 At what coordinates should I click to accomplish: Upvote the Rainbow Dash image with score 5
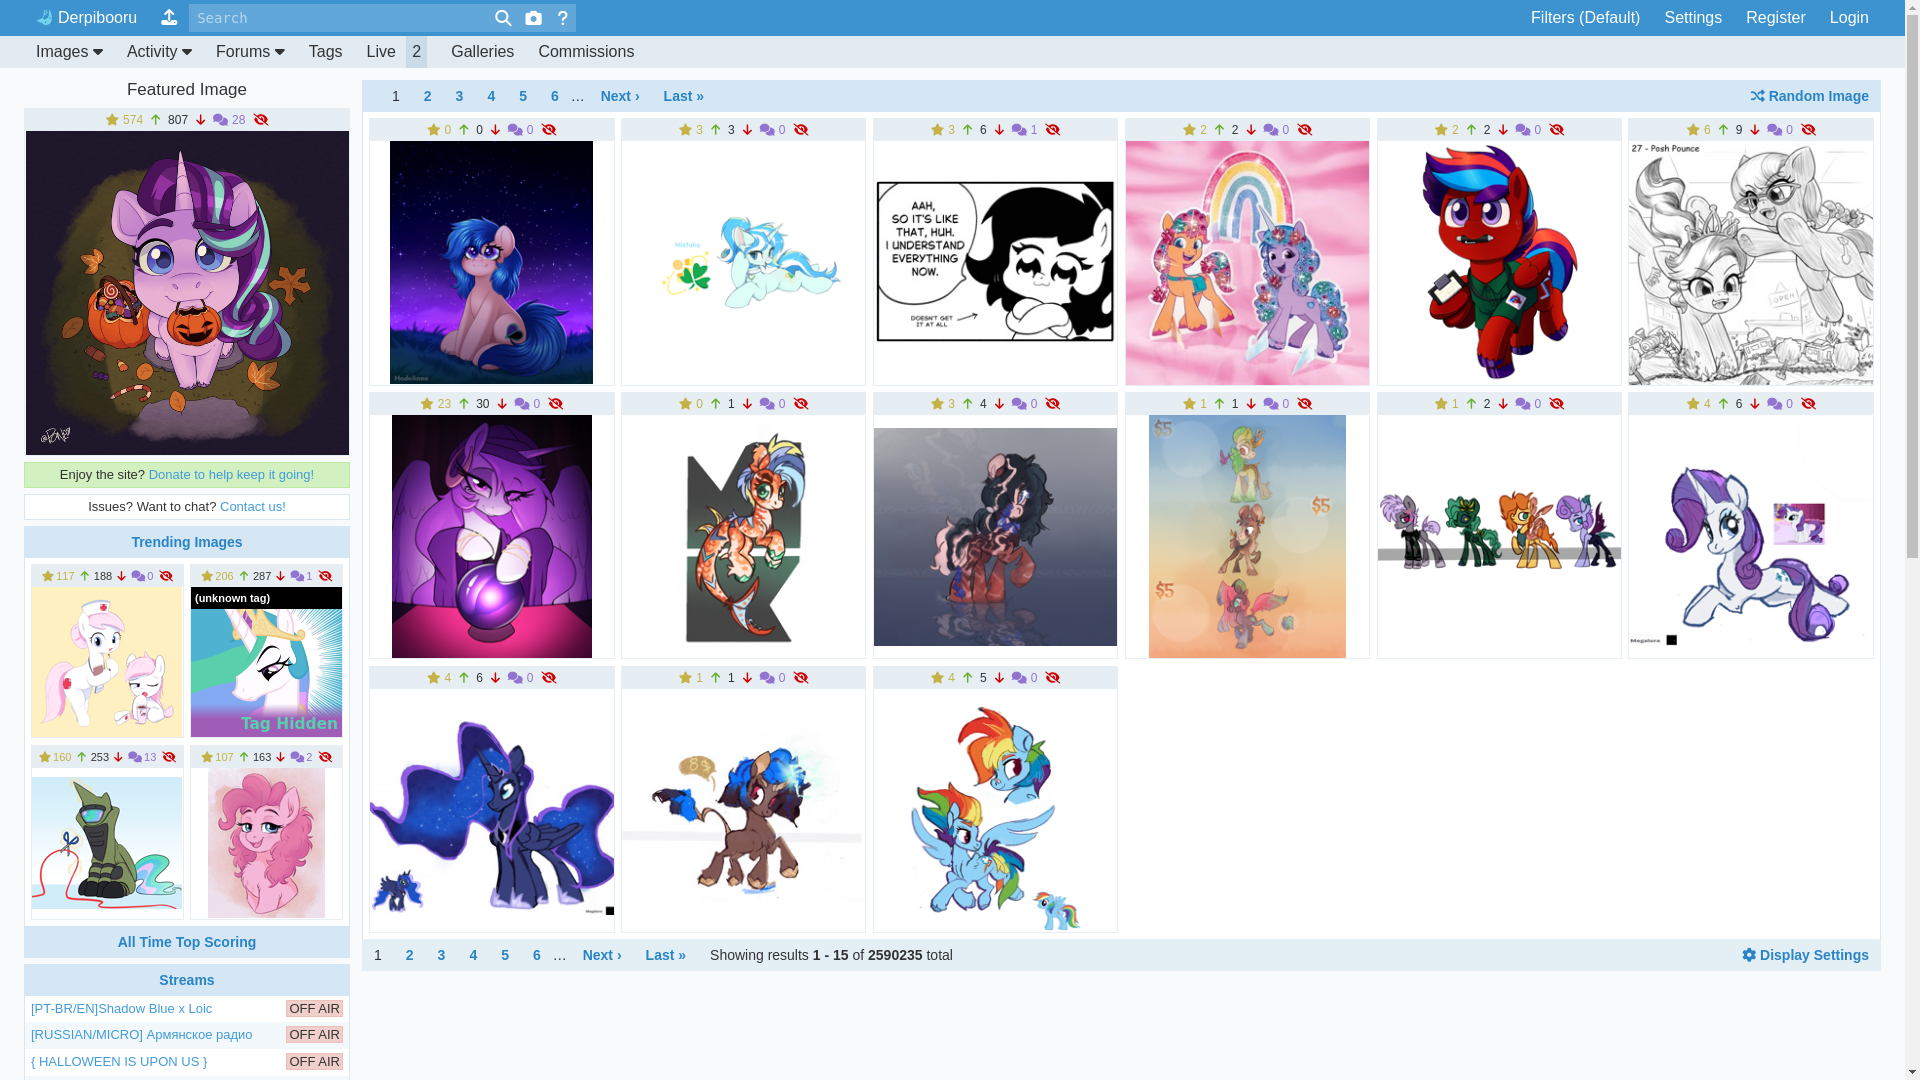[967, 678]
